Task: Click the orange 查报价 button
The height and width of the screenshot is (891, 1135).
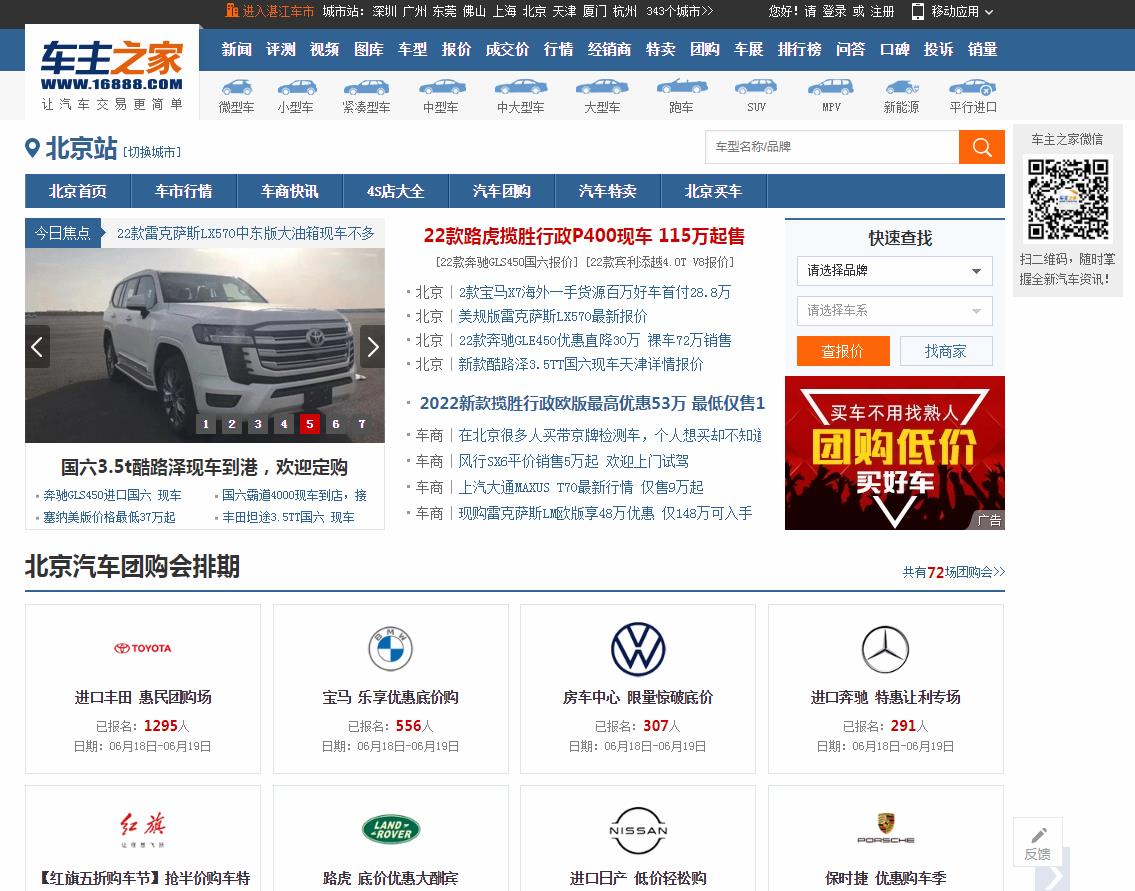Action: coord(843,351)
